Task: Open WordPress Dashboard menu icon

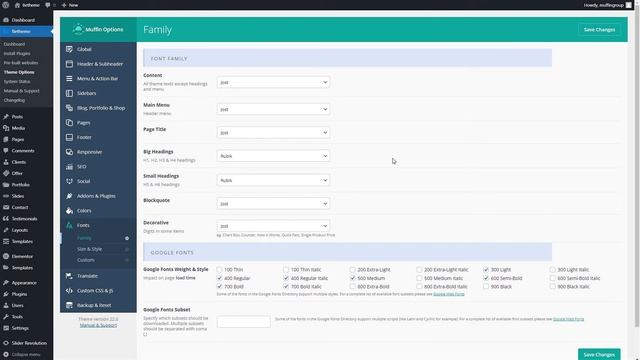Action: point(6,20)
